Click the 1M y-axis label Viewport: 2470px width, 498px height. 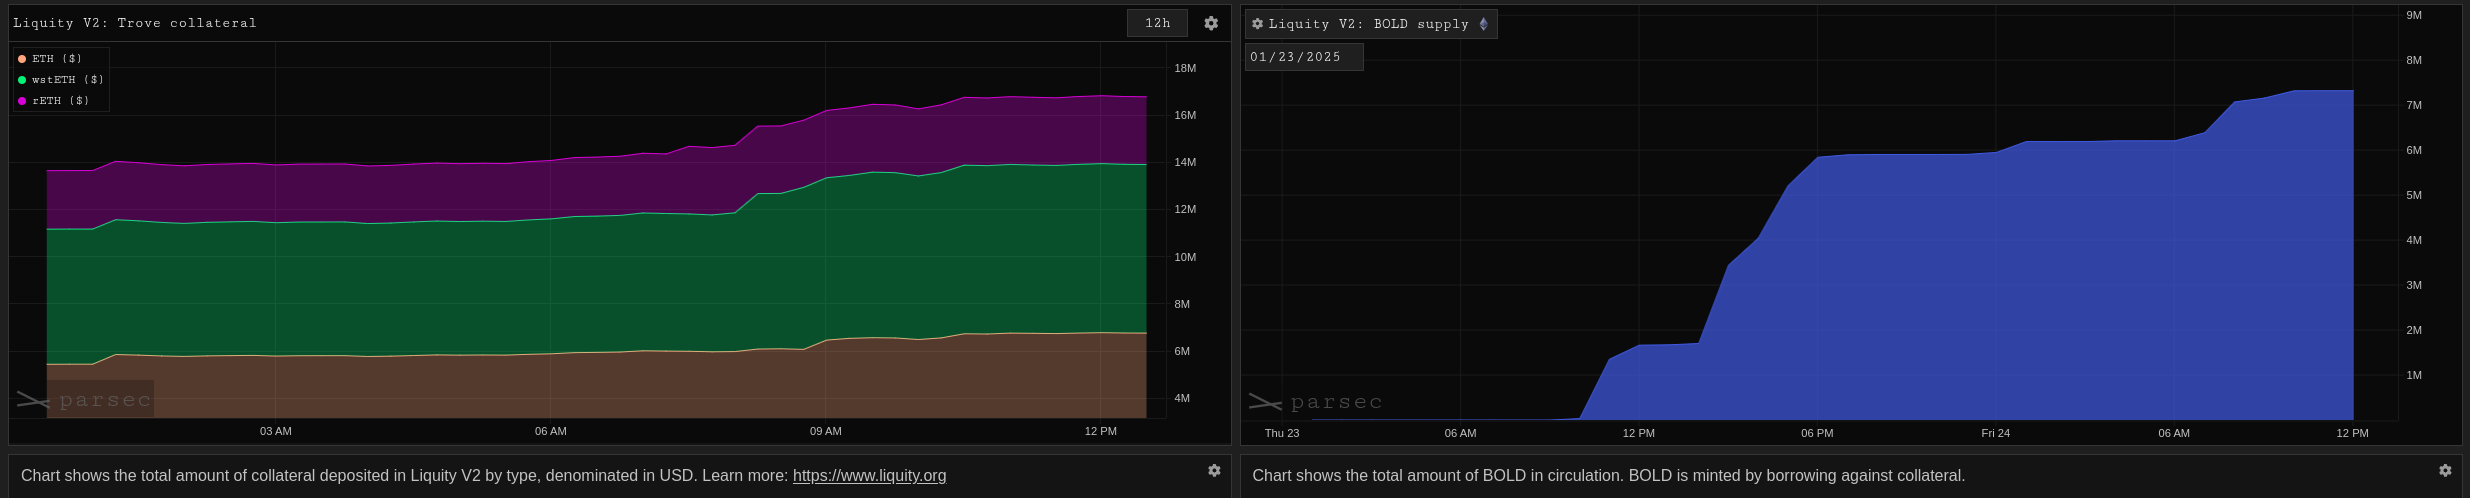tap(2414, 375)
